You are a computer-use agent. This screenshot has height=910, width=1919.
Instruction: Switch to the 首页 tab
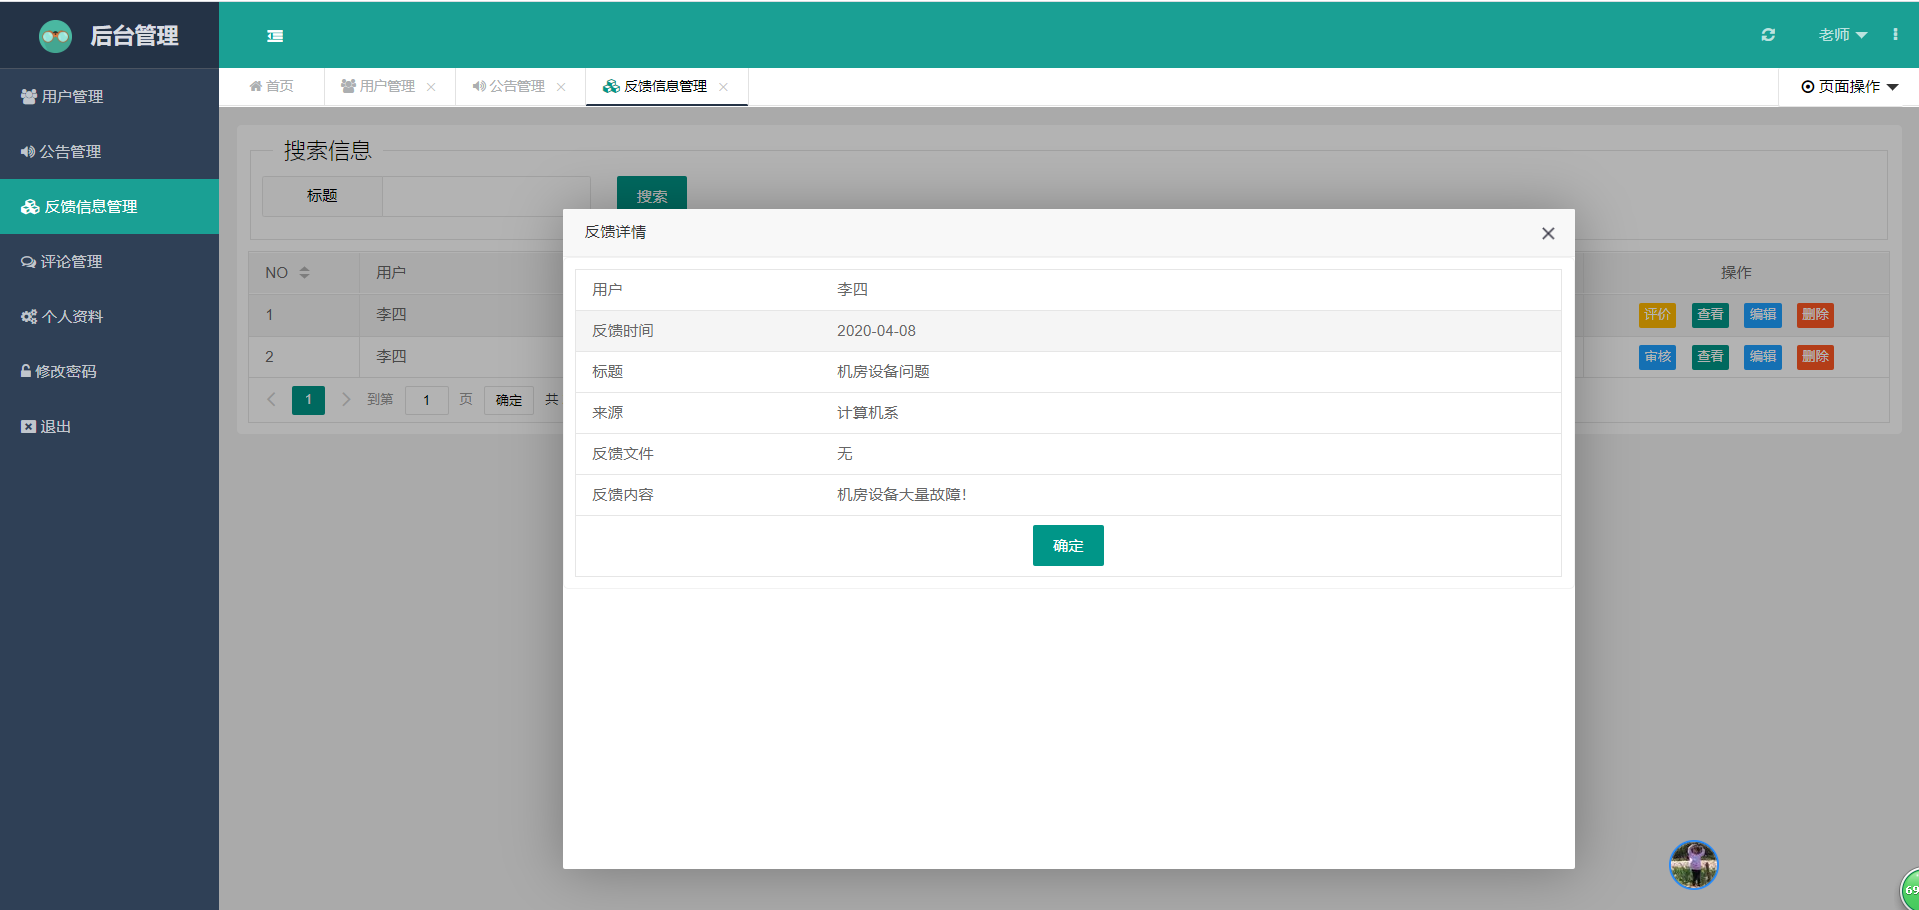click(x=271, y=87)
